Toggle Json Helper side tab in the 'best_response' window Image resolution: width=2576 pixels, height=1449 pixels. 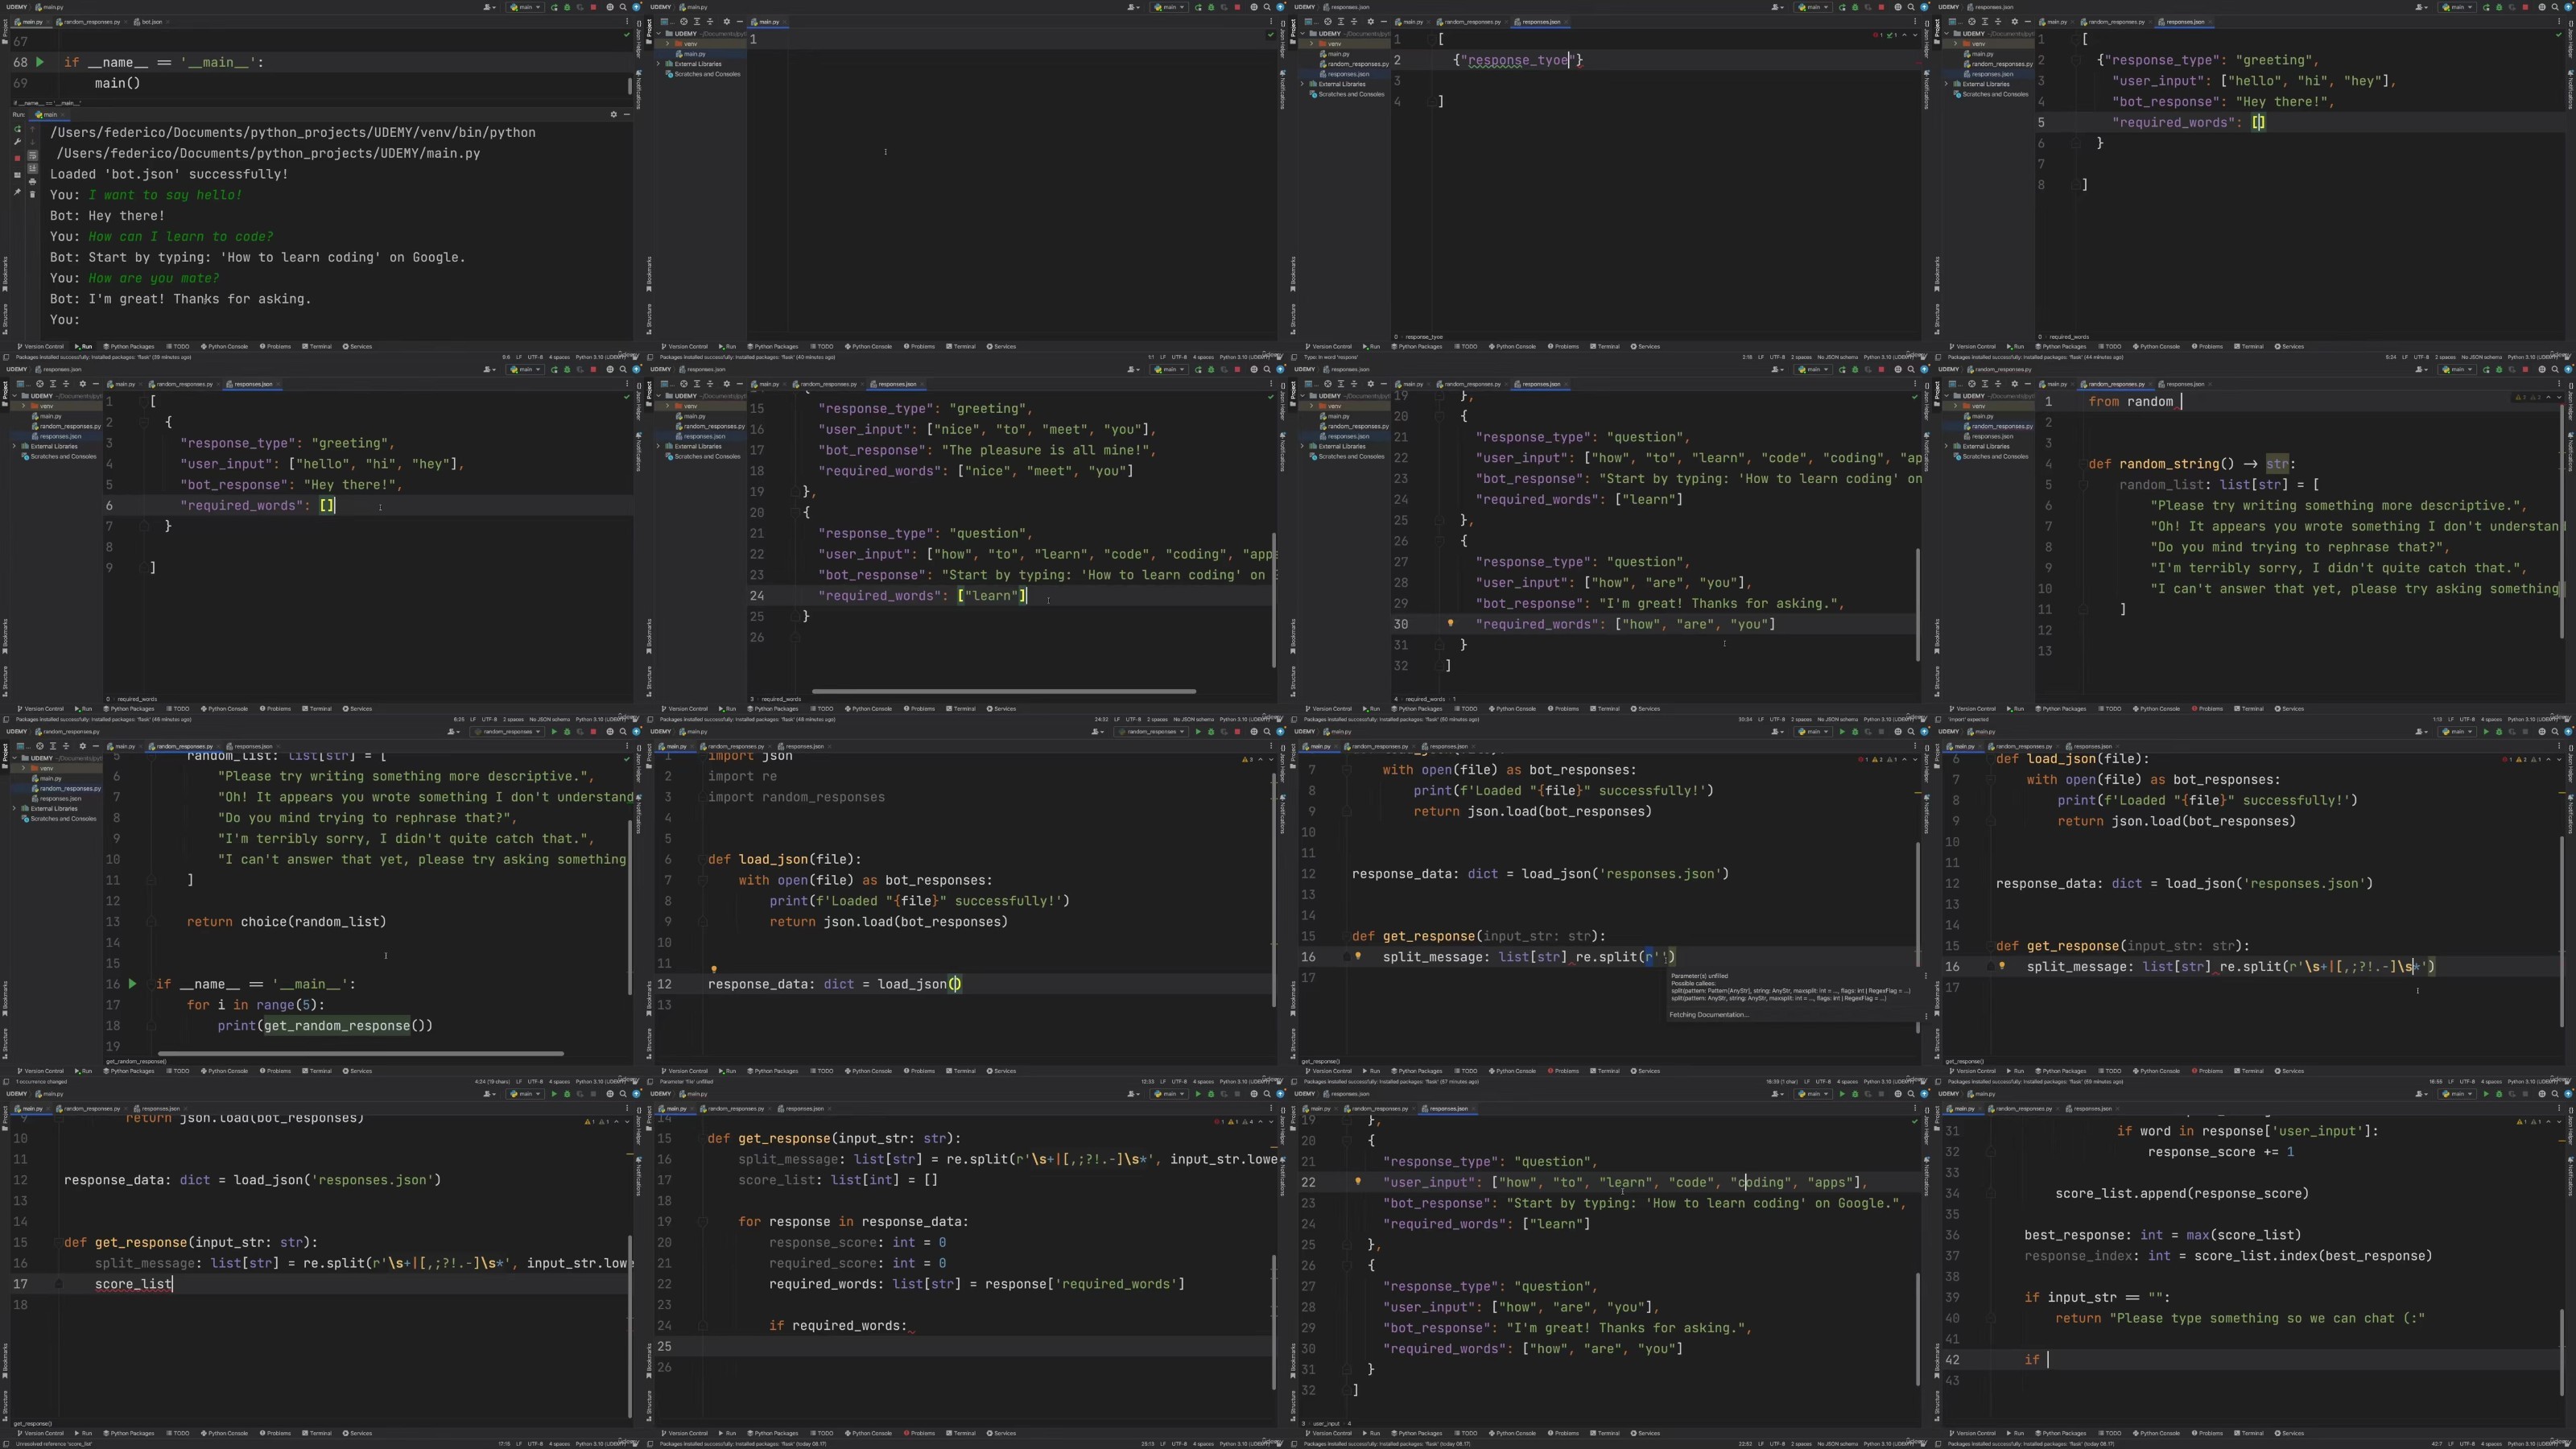click(2571, 1127)
